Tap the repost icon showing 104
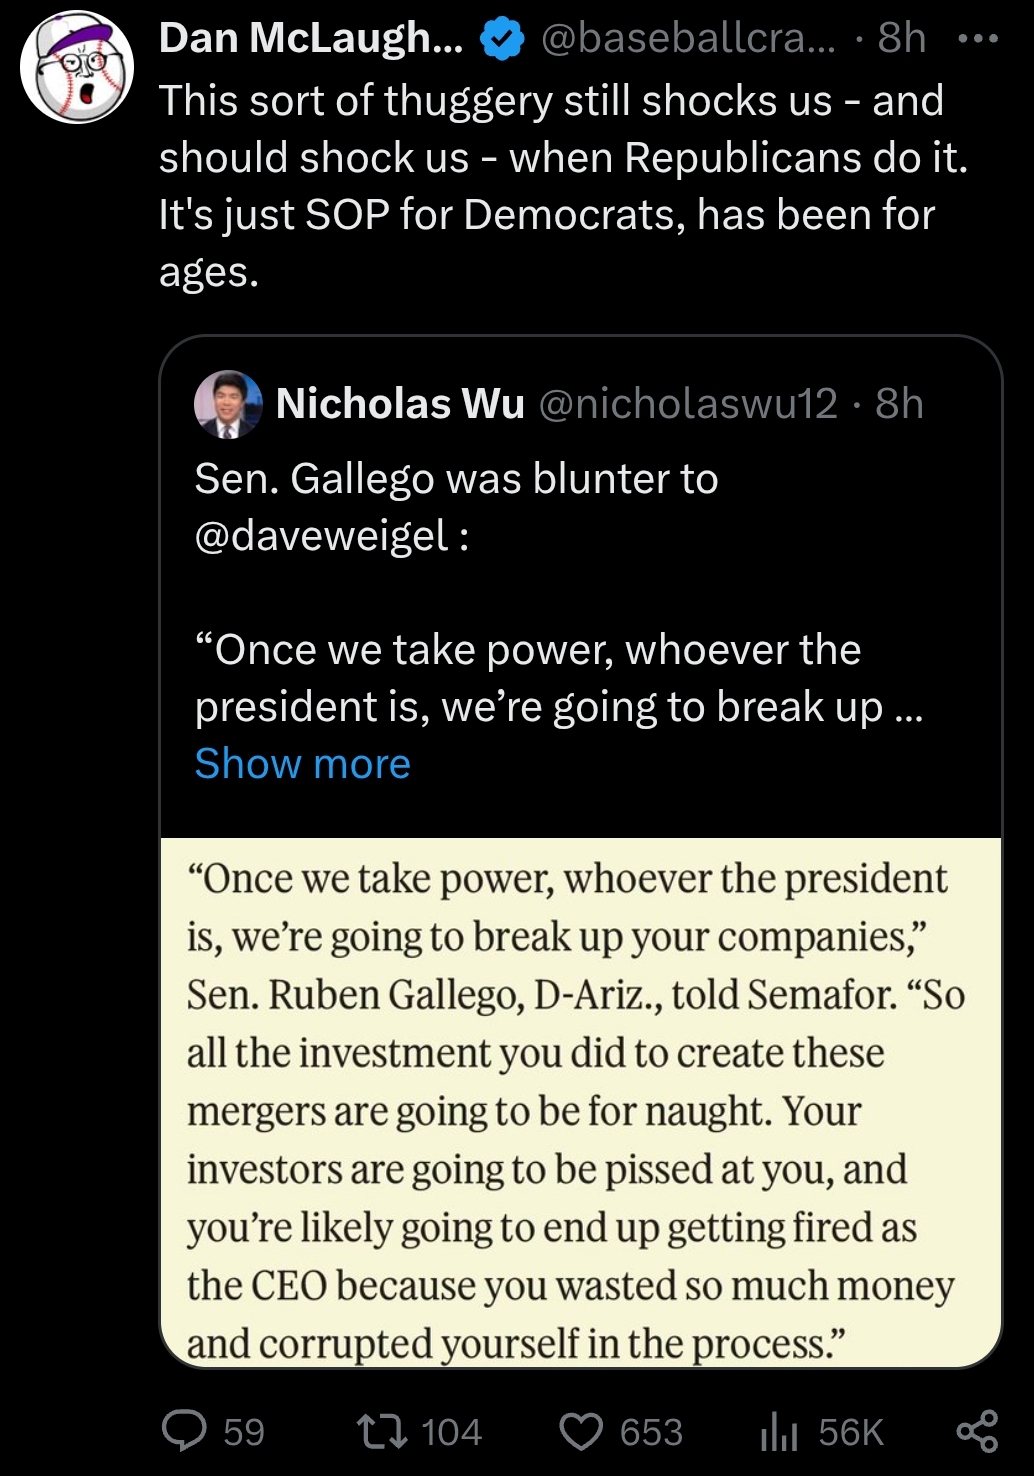The height and width of the screenshot is (1476, 1034). coord(383,1431)
